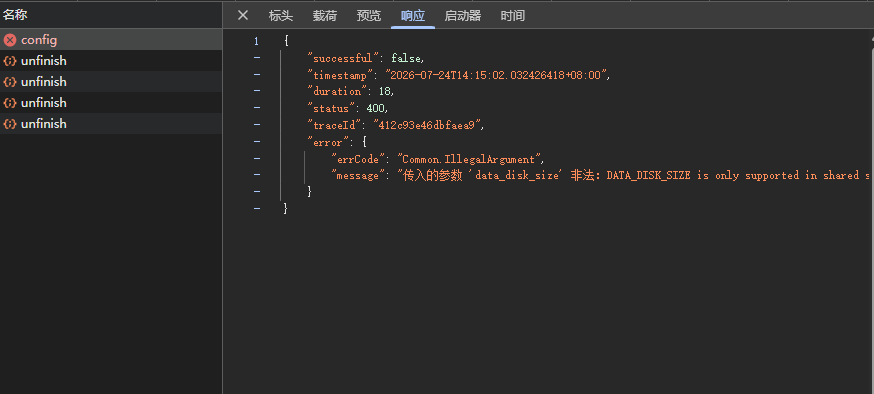Click the JSON icon of first unfinish request

pyautogui.click(x=9, y=61)
